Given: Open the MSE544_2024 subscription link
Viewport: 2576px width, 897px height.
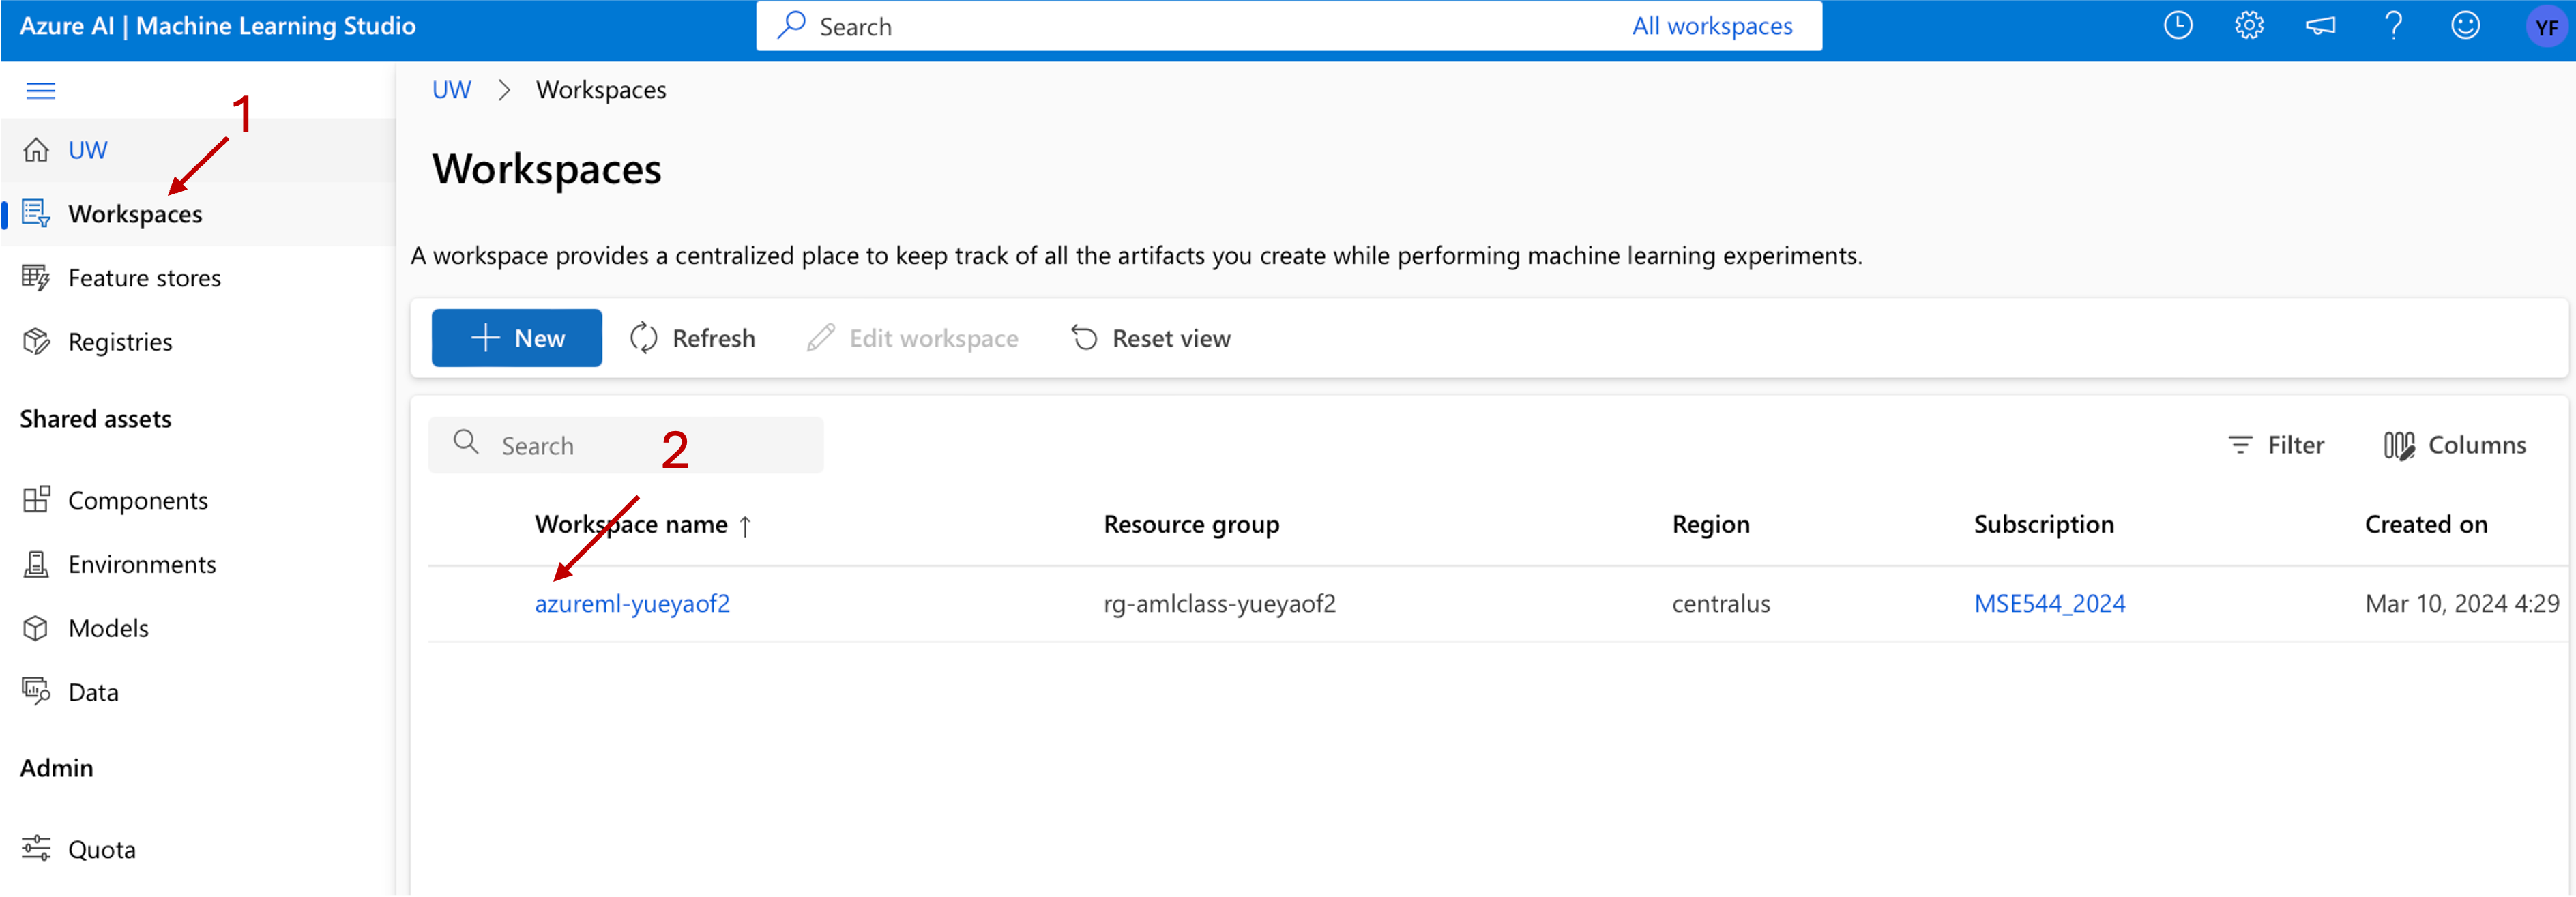Looking at the screenshot, I should click(x=2050, y=603).
